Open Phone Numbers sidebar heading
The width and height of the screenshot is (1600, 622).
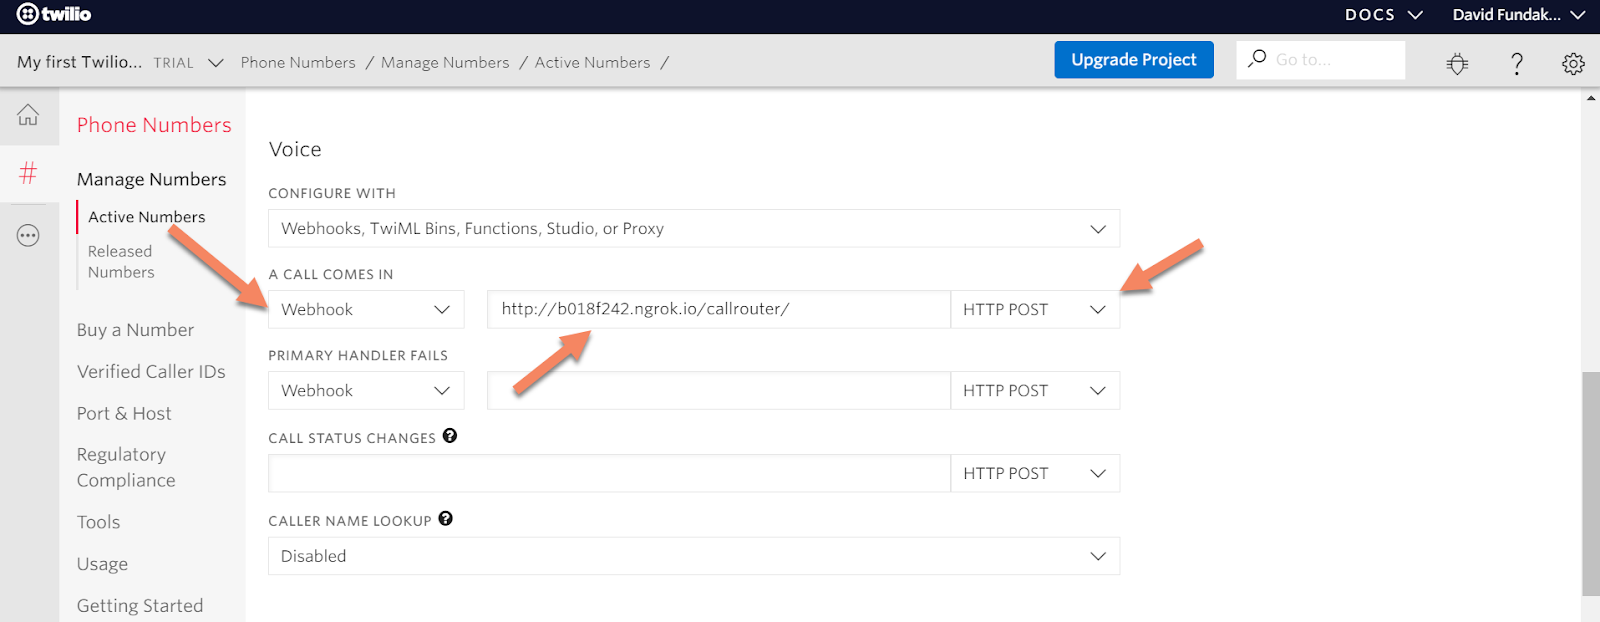[x=154, y=125]
